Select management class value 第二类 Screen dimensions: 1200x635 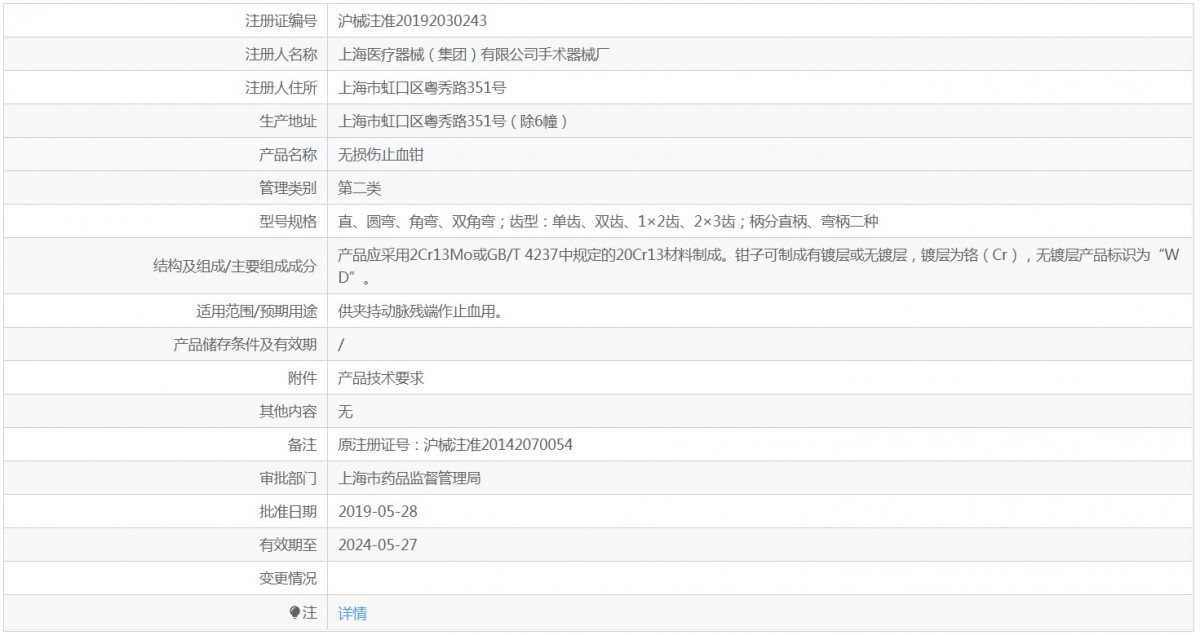pos(360,188)
